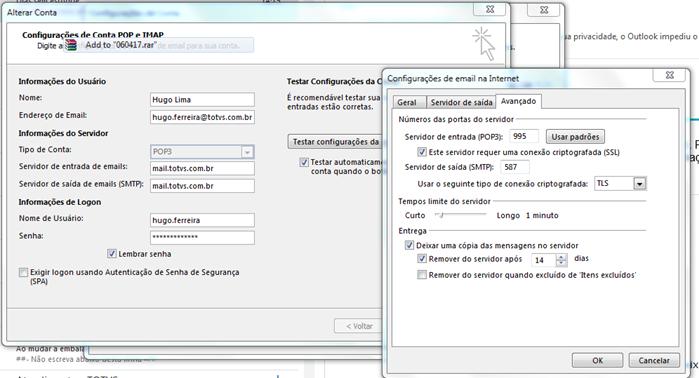Viewport: 699px width, 378px height.
Task: Click the Servidor de saída de emails (SMTP) field
Action: (202, 186)
